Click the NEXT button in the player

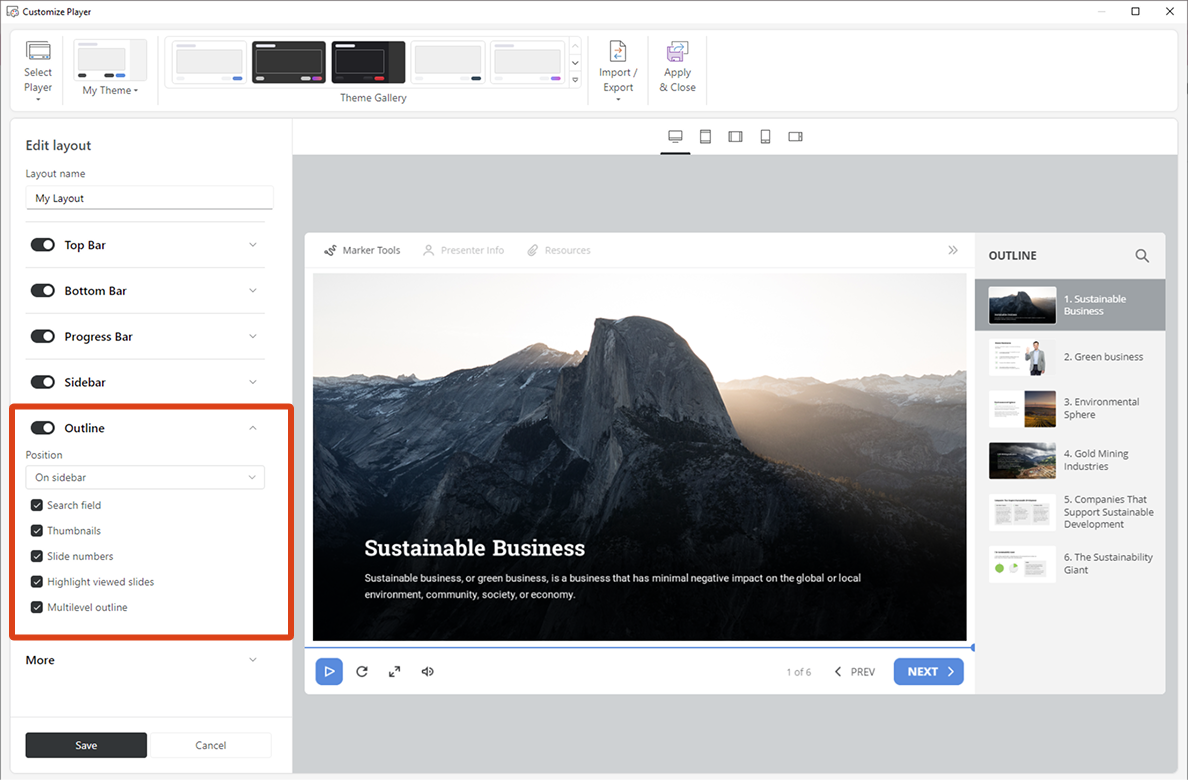(928, 672)
